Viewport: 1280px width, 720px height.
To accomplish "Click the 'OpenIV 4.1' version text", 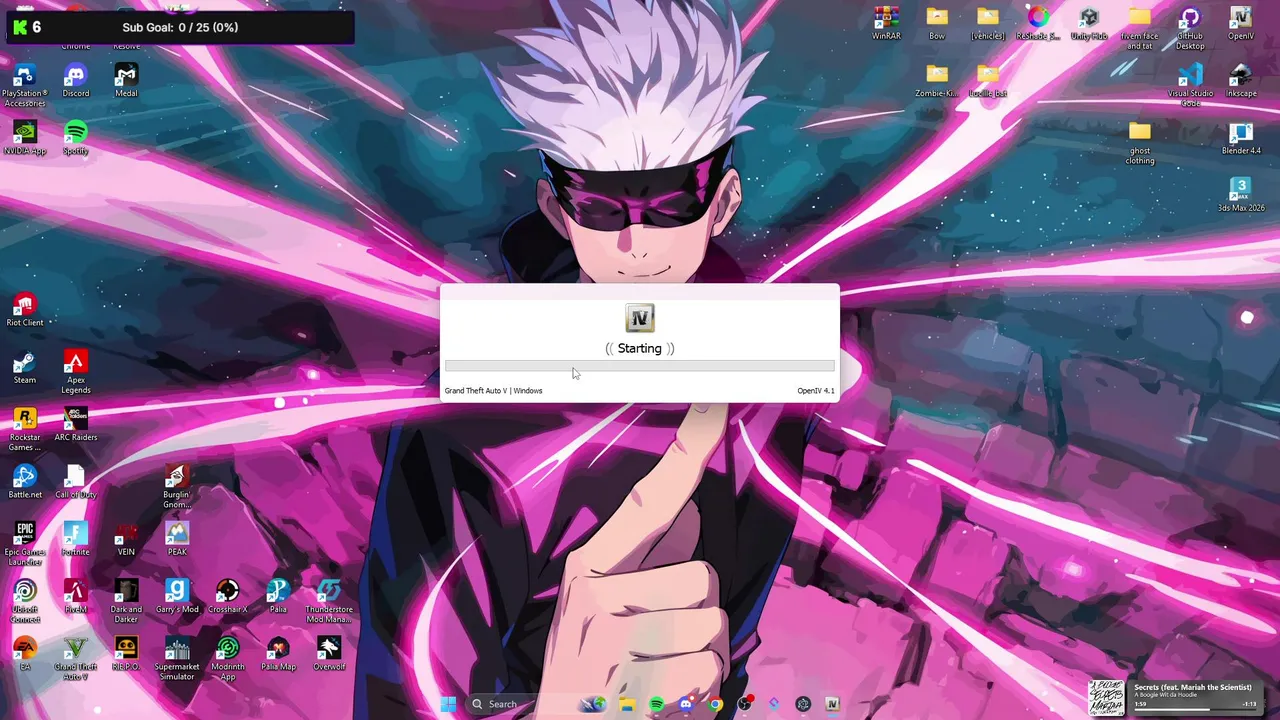I will (x=815, y=391).
